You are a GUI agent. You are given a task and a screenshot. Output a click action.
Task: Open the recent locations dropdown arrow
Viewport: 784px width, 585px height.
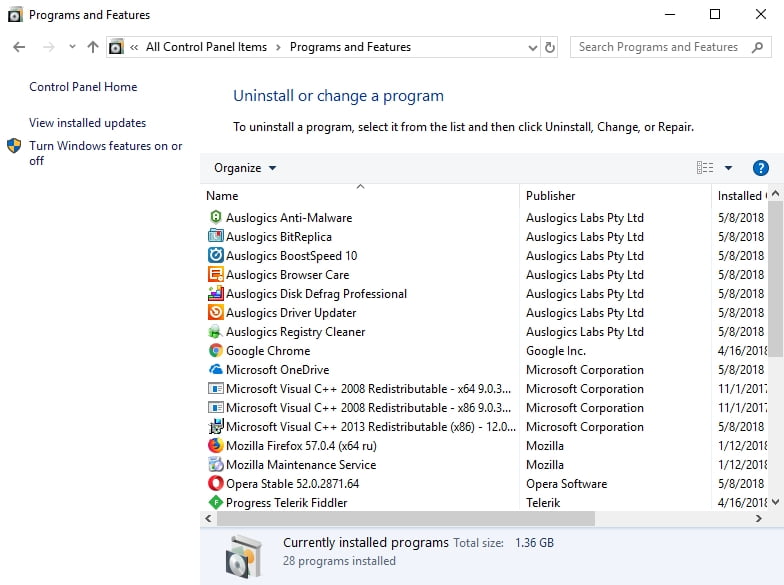tap(72, 46)
